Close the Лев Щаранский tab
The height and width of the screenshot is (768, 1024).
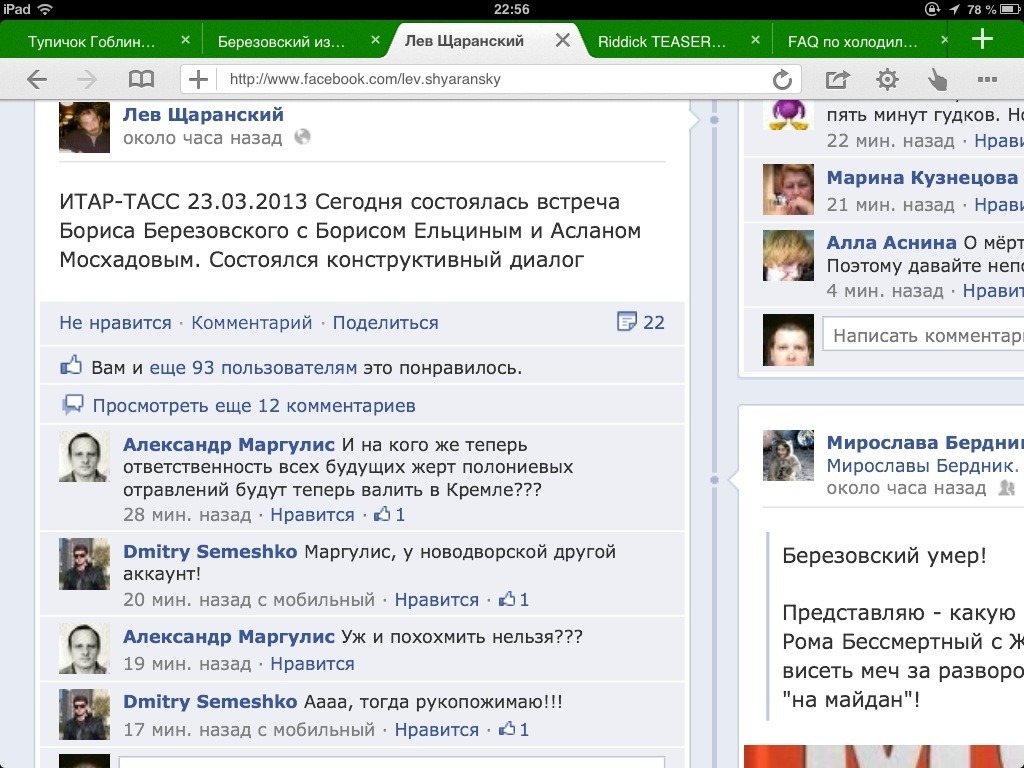[x=562, y=40]
